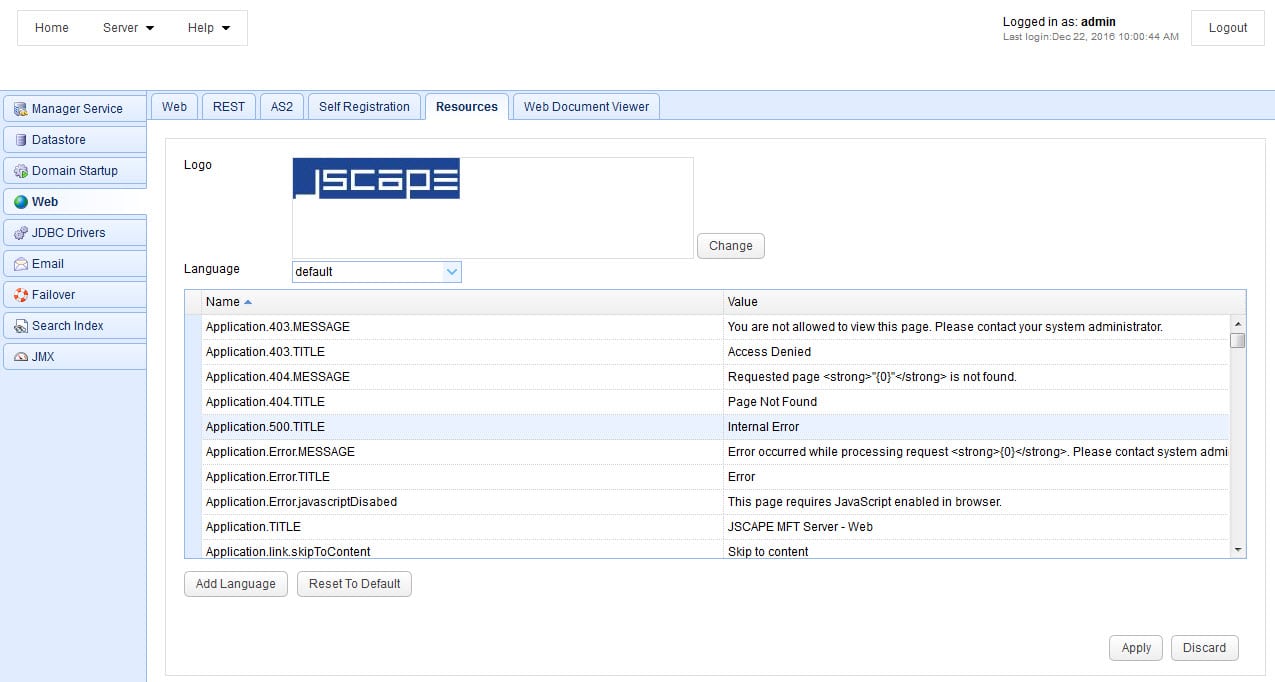Screen dimensions: 1275x682
Task: Open the AS2 tab
Action: point(282,107)
